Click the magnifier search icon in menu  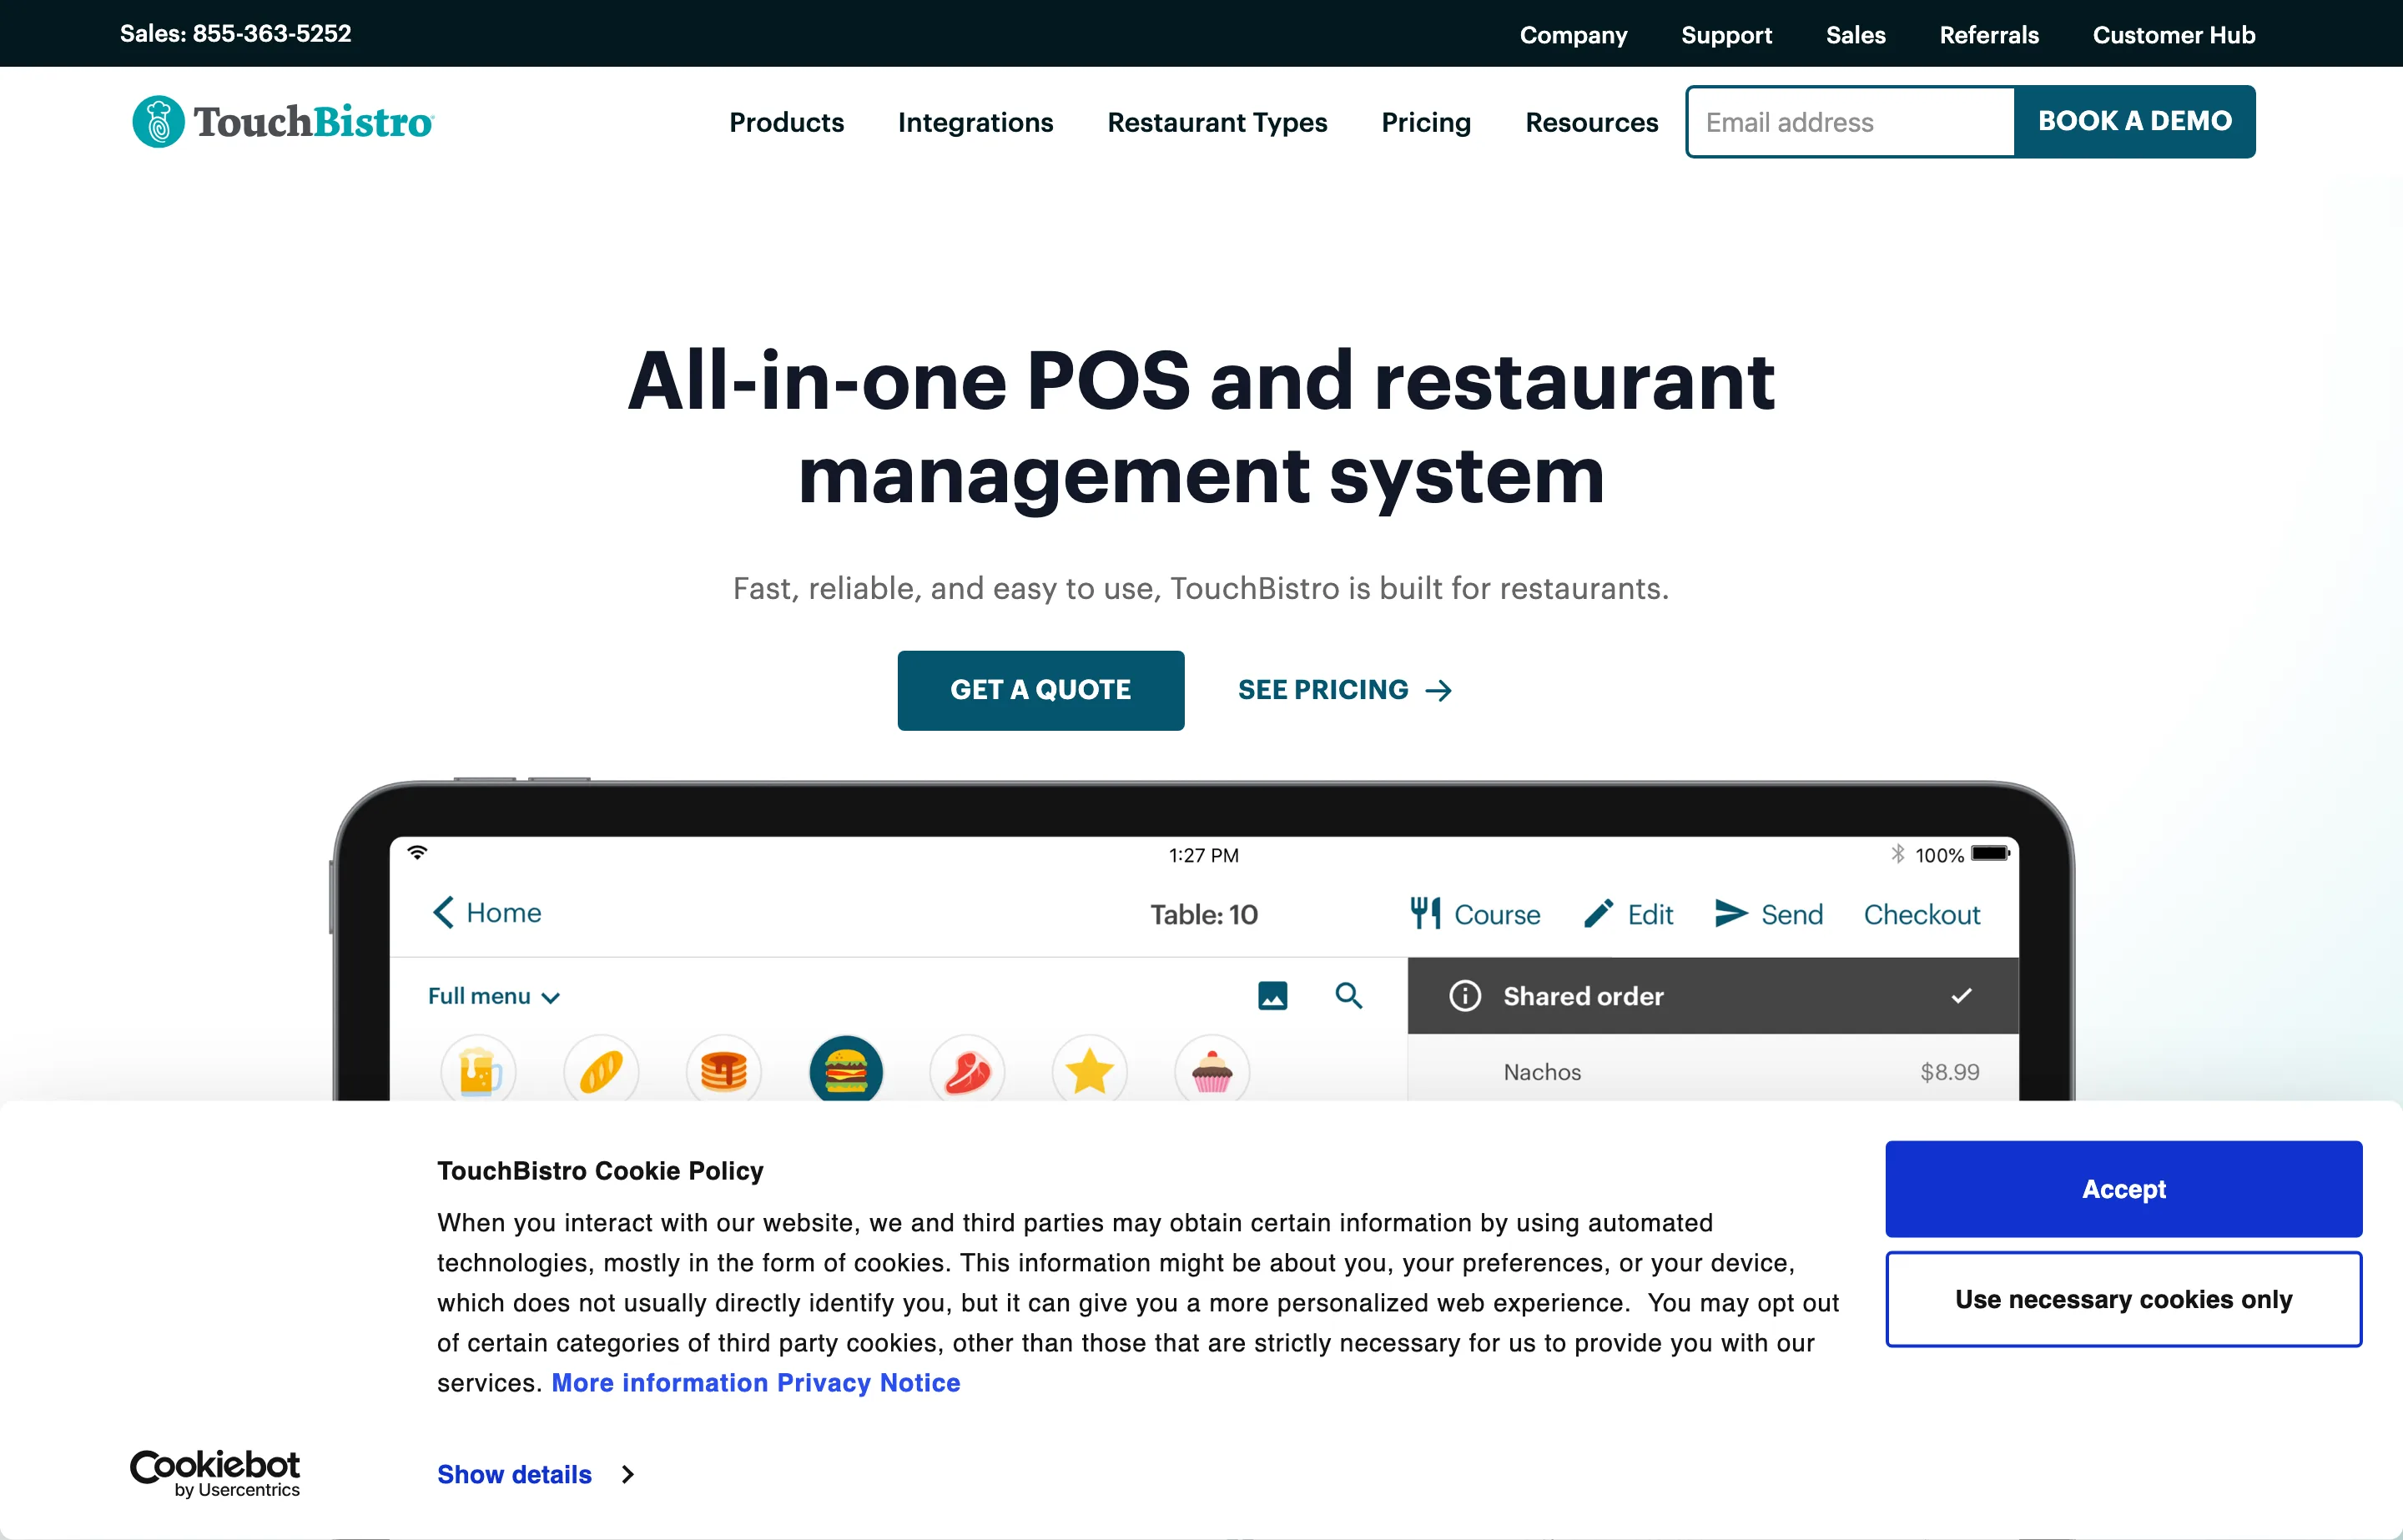1349,996
